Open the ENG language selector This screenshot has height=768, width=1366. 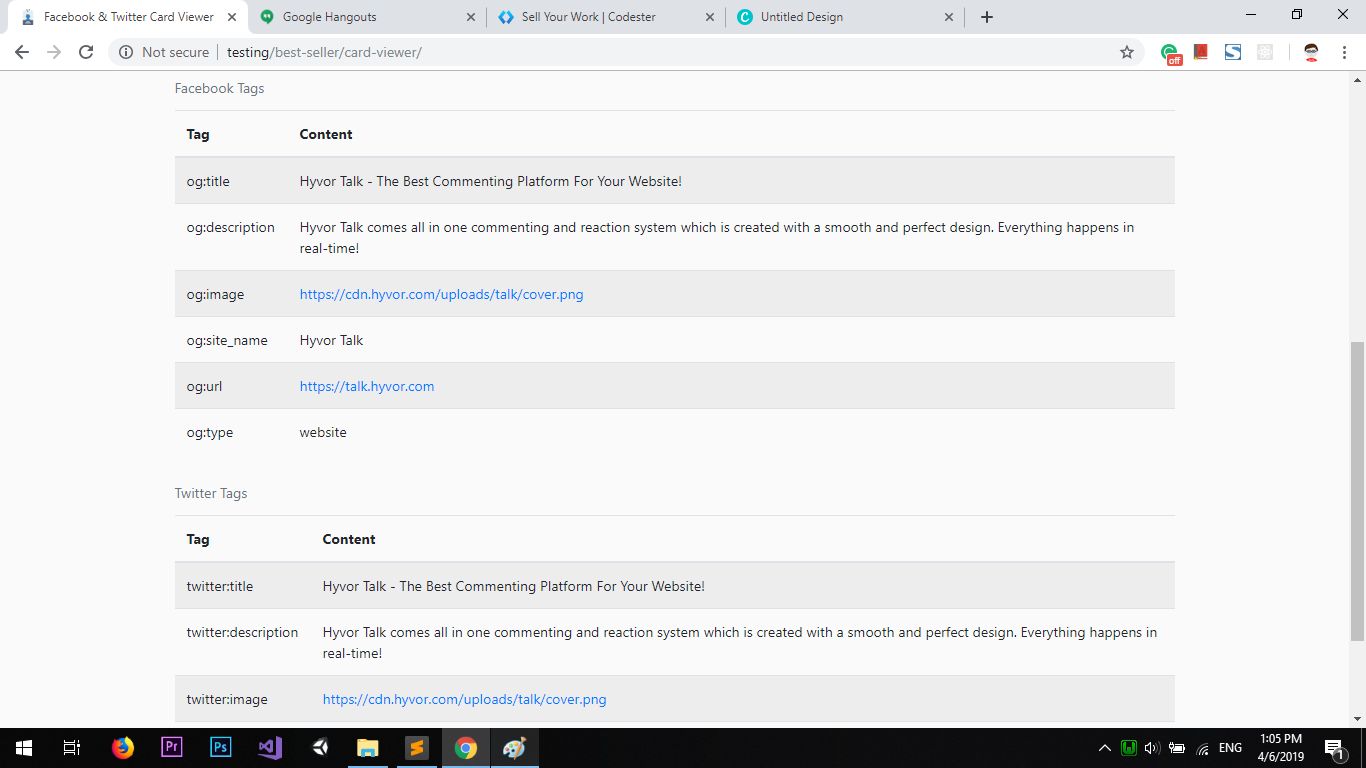1230,748
